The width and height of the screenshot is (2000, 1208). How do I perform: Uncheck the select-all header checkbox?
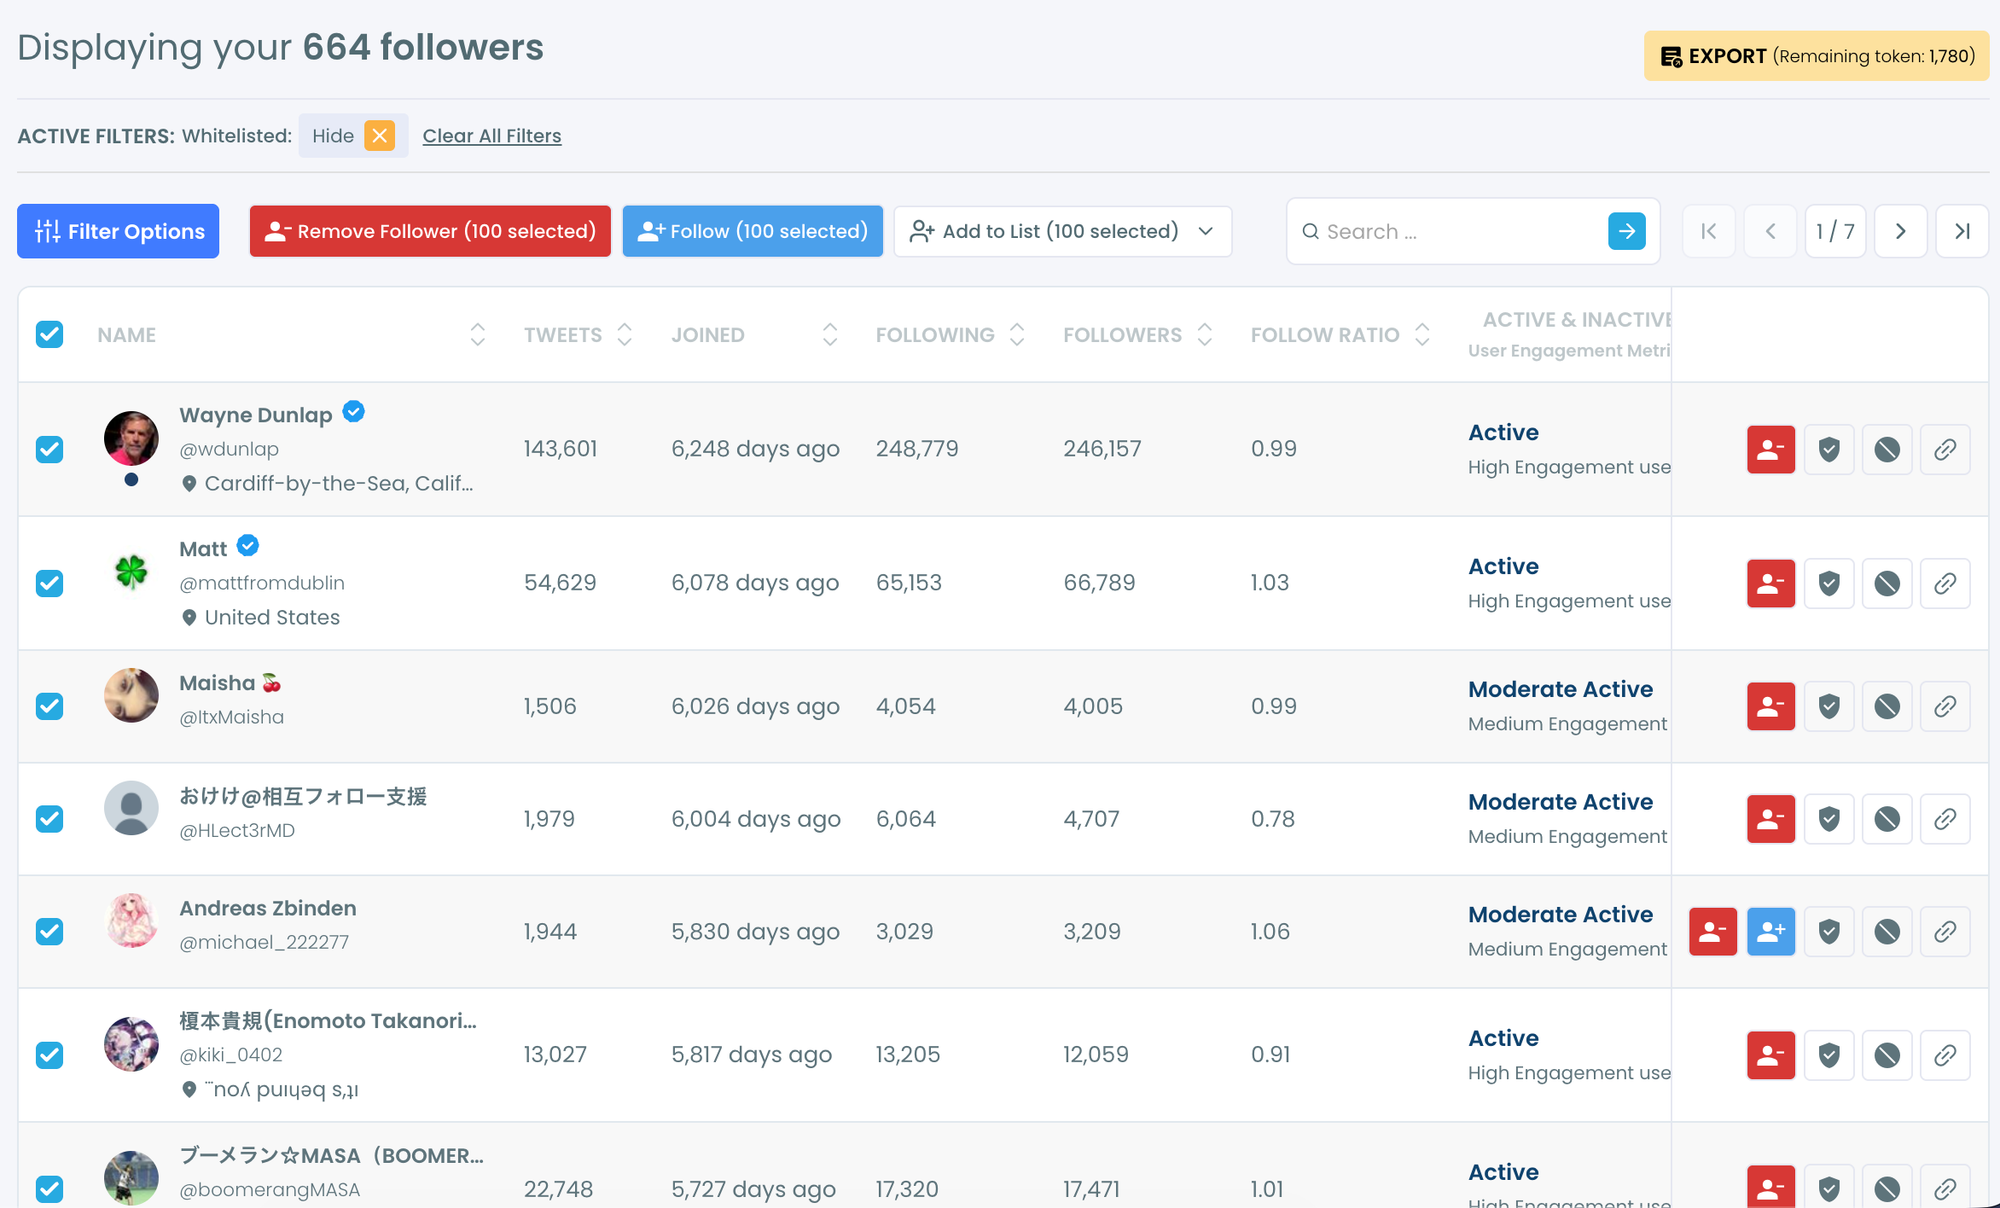click(x=50, y=334)
